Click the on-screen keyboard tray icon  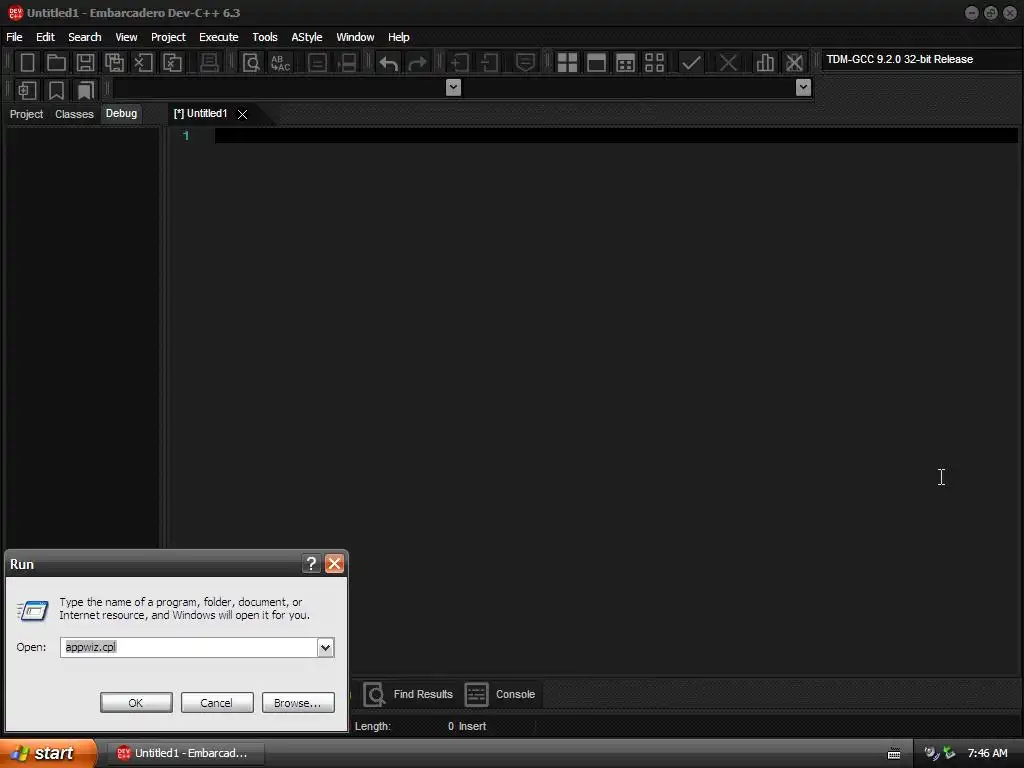click(x=893, y=754)
